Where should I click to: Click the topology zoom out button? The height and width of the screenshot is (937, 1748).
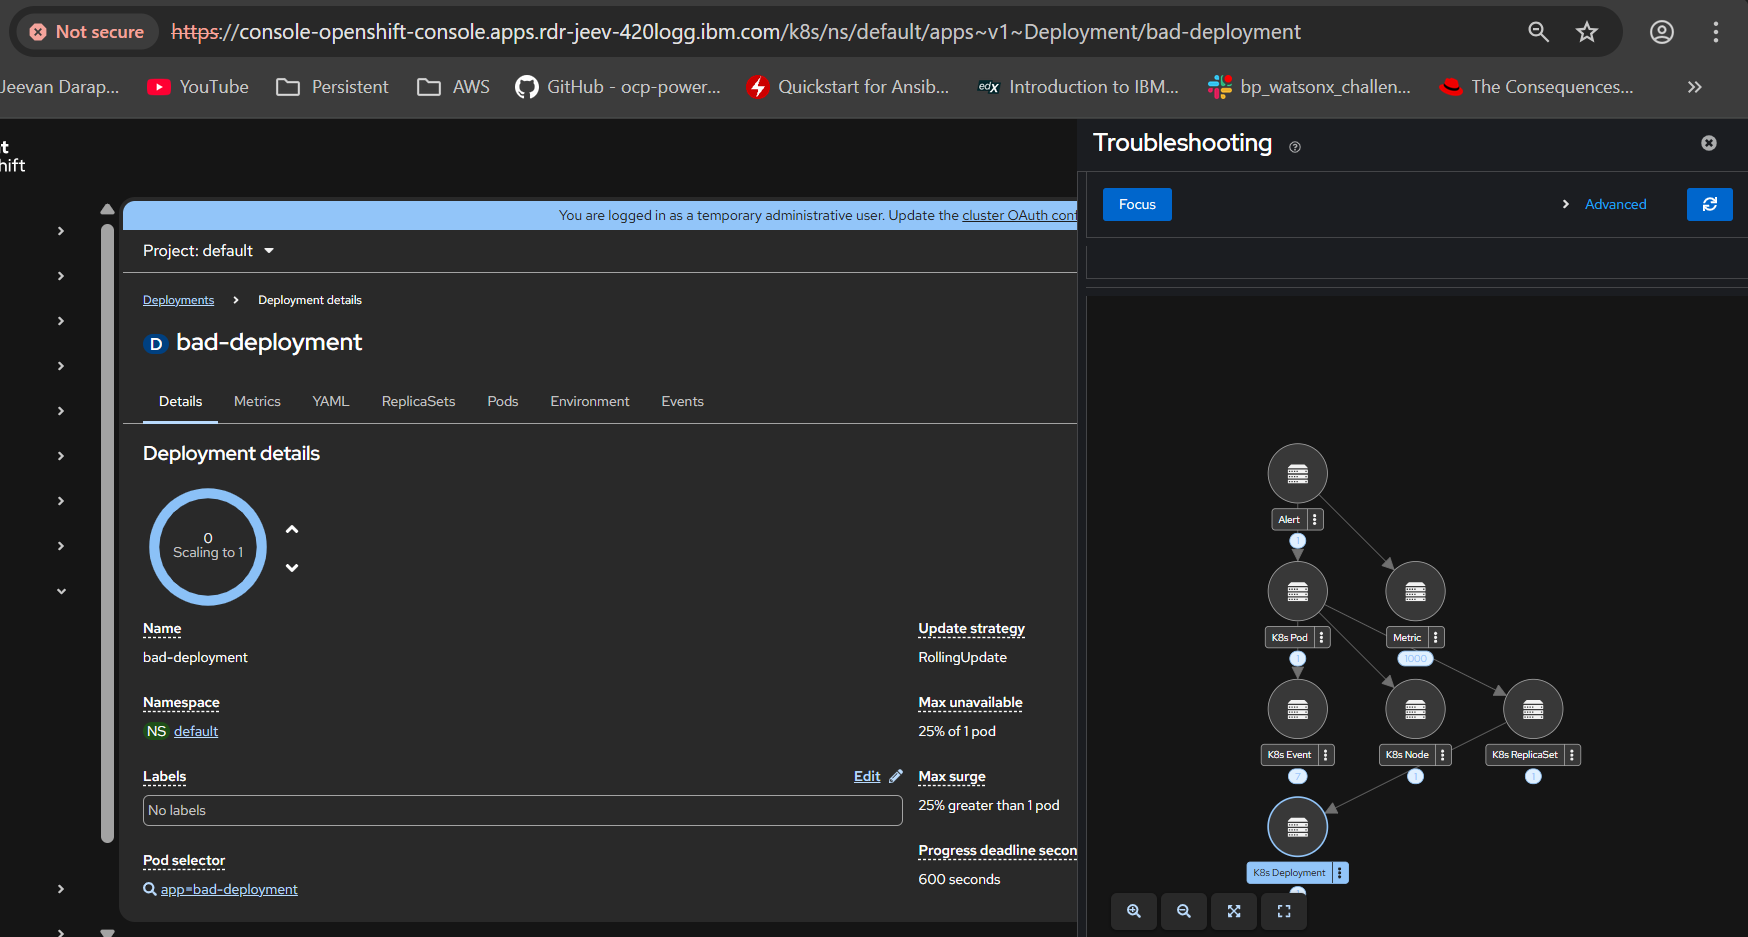tap(1184, 911)
